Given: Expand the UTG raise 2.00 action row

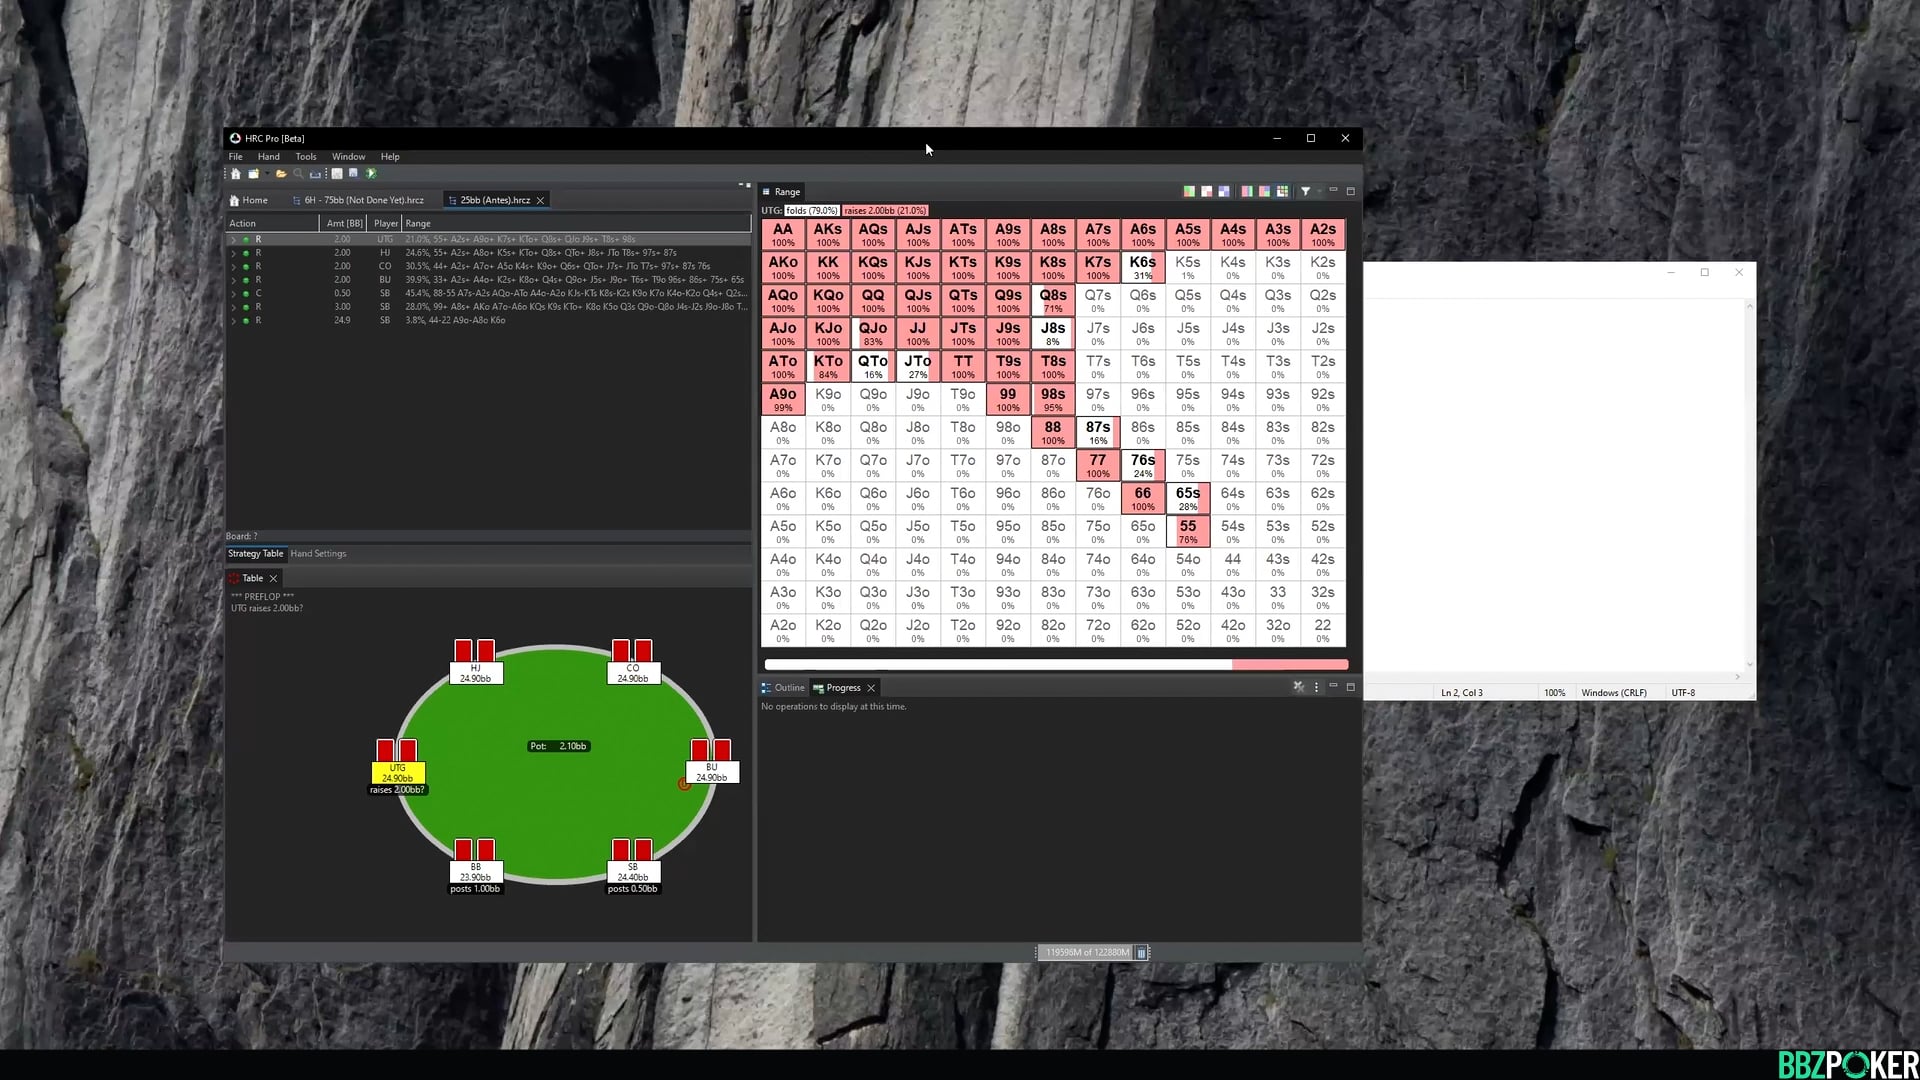Looking at the screenshot, I should coord(234,240).
